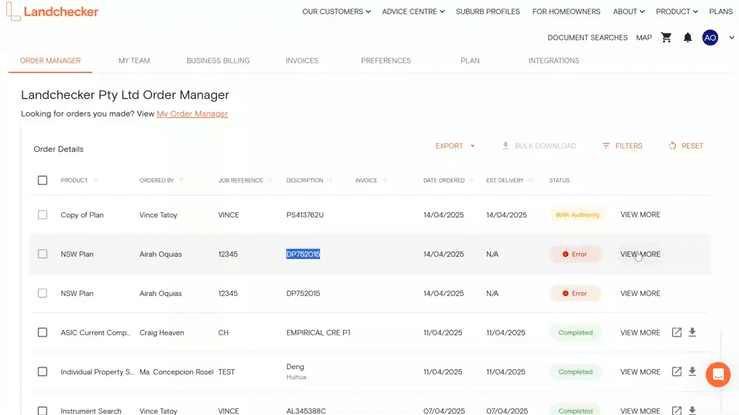Tick the select-all orders checkbox
The height and width of the screenshot is (415, 739).
click(42, 180)
